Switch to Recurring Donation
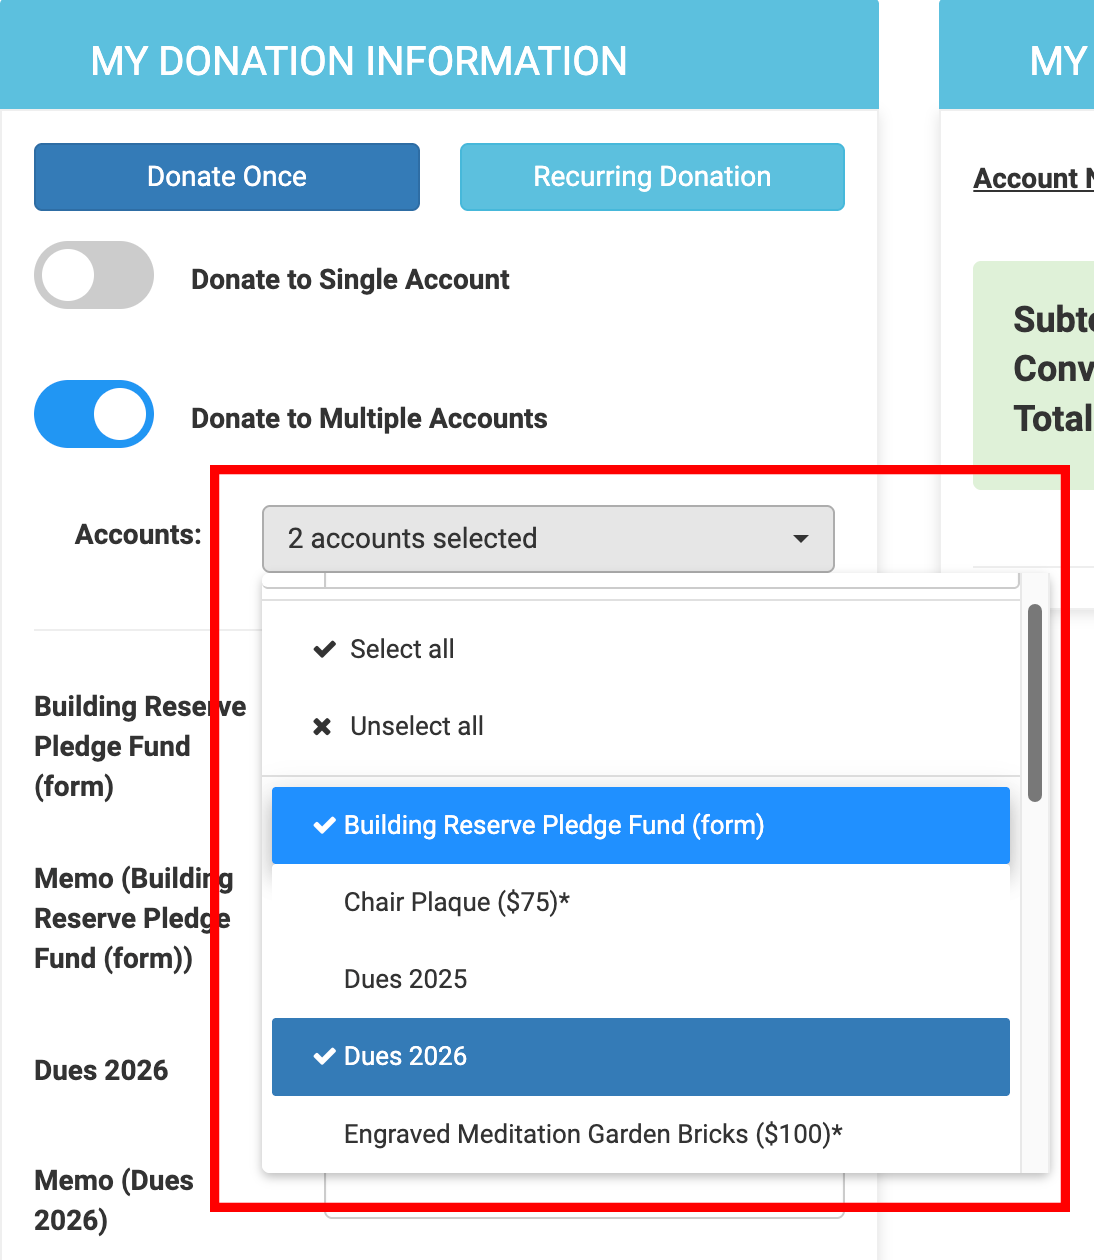Screen dimensions: 1094x1260 tap(652, 177)
